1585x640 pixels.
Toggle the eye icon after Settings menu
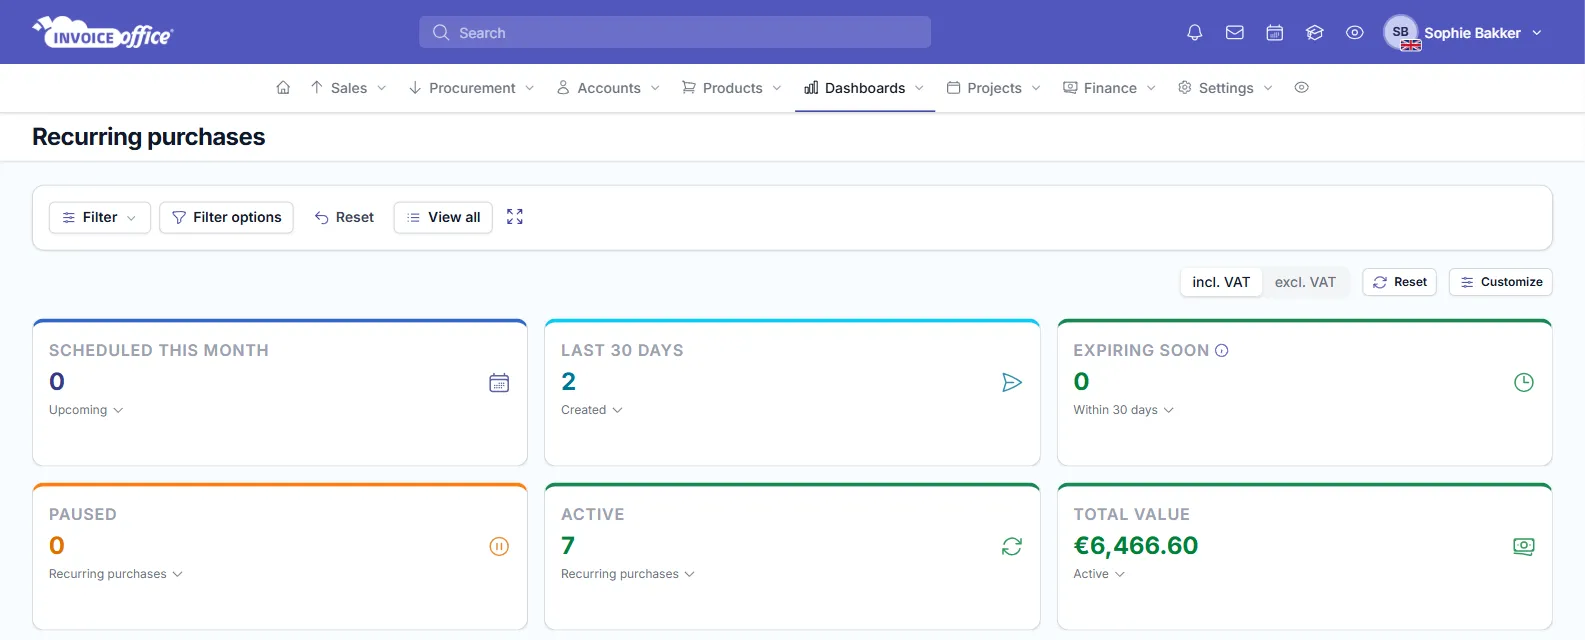coord(1301,88)
